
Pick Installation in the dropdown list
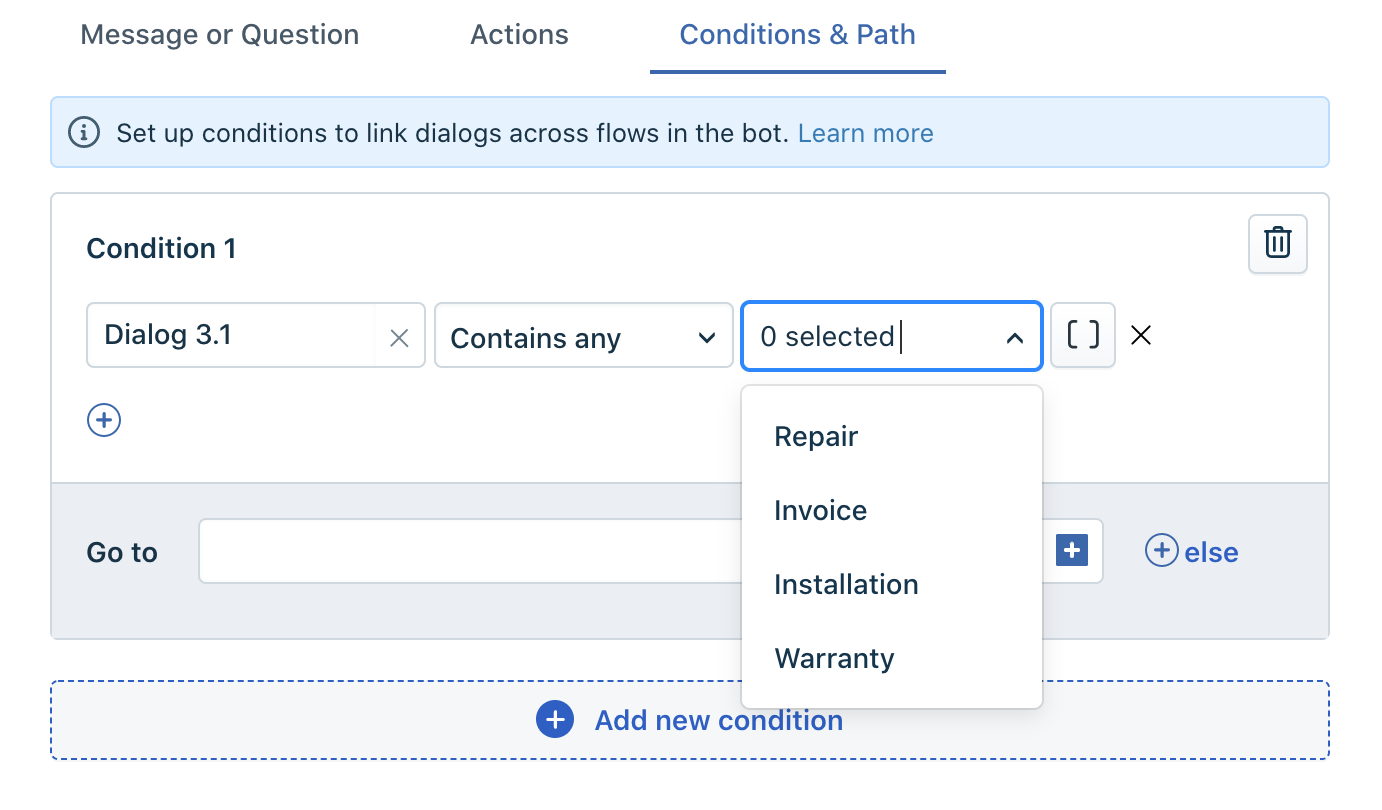(x=846, y=584)
